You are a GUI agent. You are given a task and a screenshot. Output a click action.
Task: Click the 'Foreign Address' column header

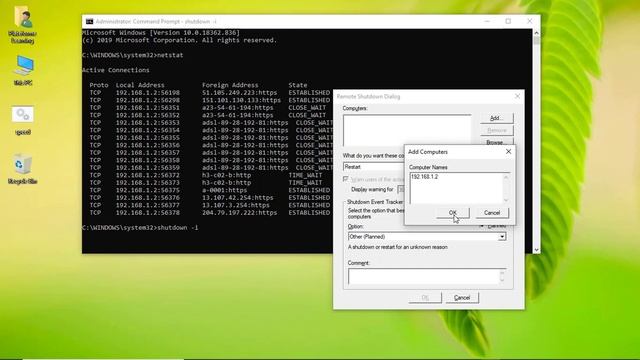click(230, 85)
